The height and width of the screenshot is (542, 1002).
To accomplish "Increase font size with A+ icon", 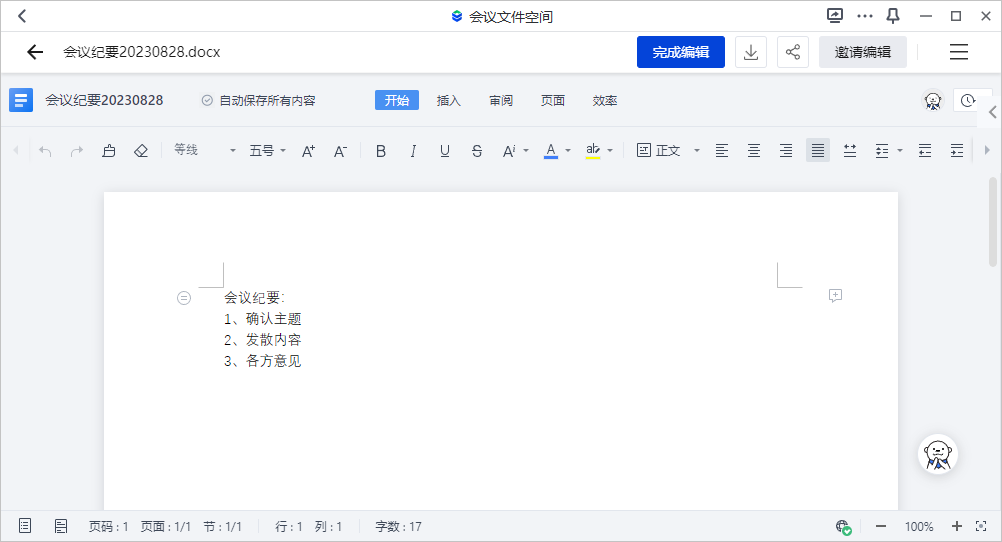I will coord(308,151).
